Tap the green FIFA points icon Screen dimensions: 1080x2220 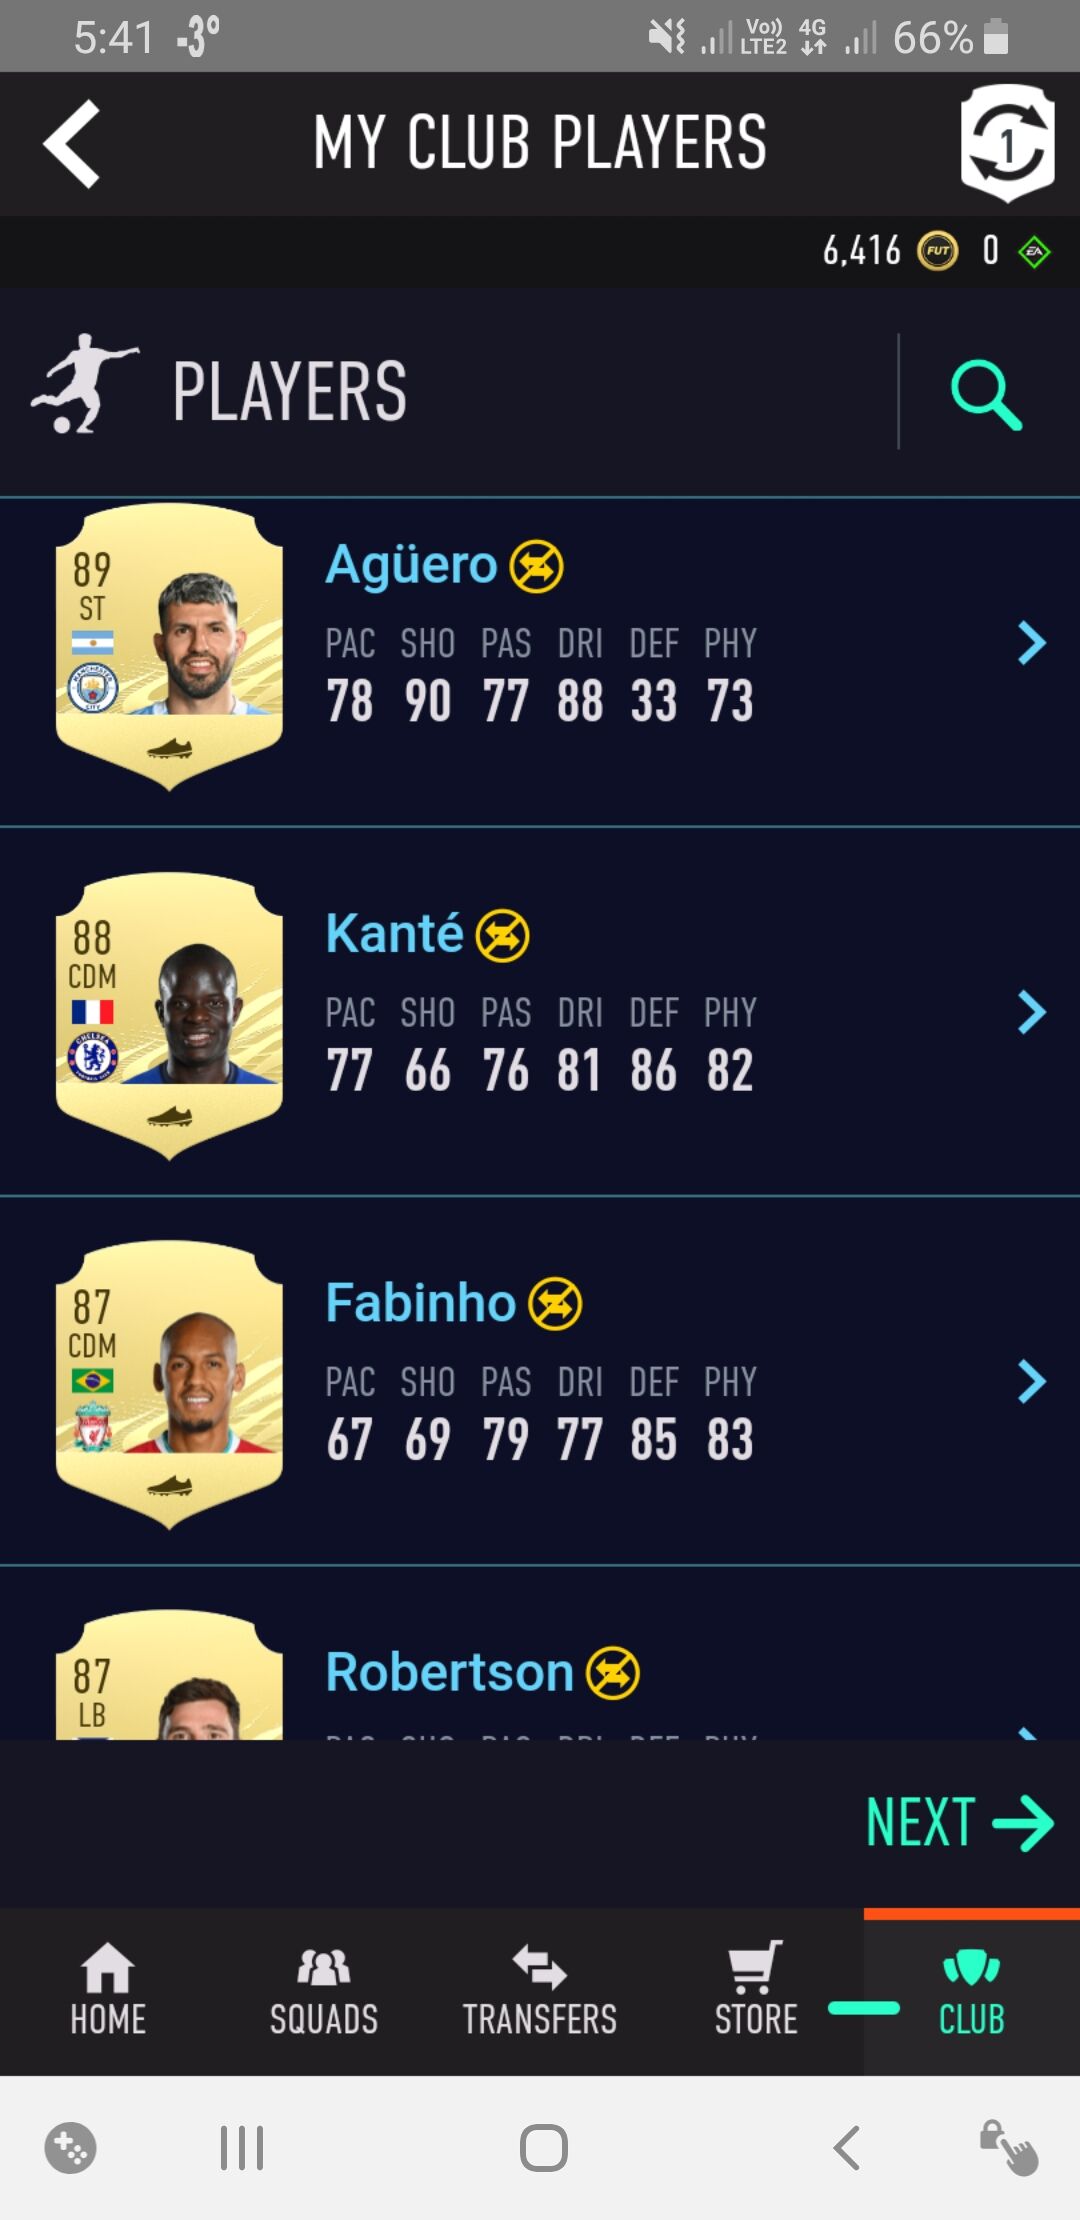(x=1034, y=251)
